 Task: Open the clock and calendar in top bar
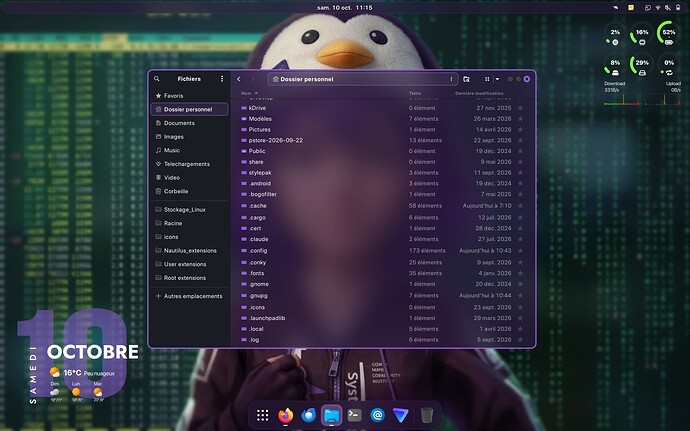345,7
